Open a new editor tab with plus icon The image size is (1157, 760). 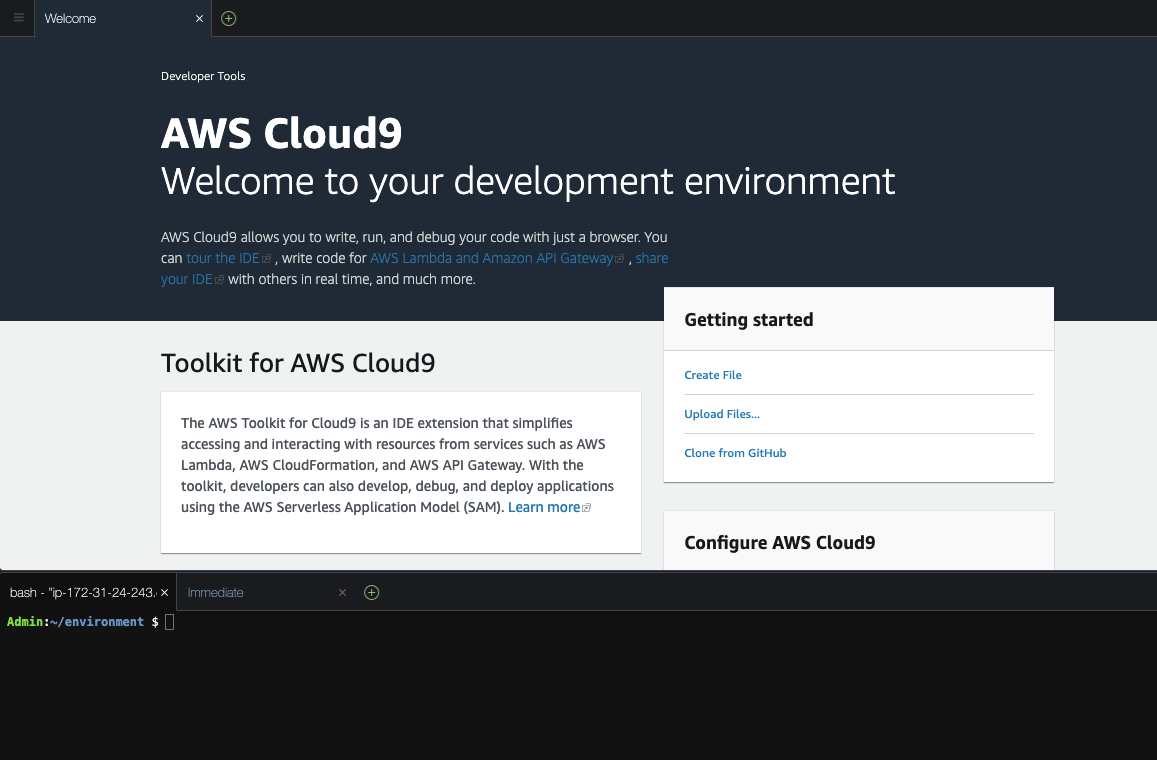click(228, 18)
